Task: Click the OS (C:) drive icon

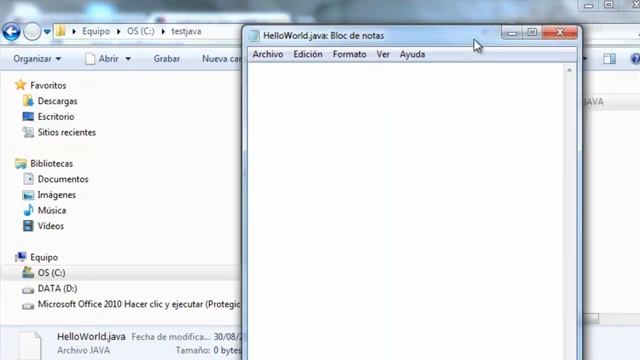Action: 28,272
